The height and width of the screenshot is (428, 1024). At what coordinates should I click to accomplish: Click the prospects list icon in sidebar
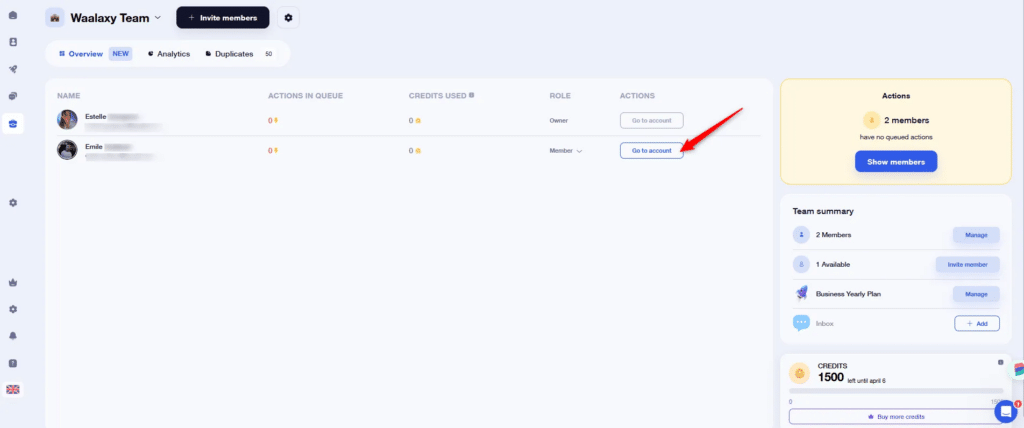point(13,42)
